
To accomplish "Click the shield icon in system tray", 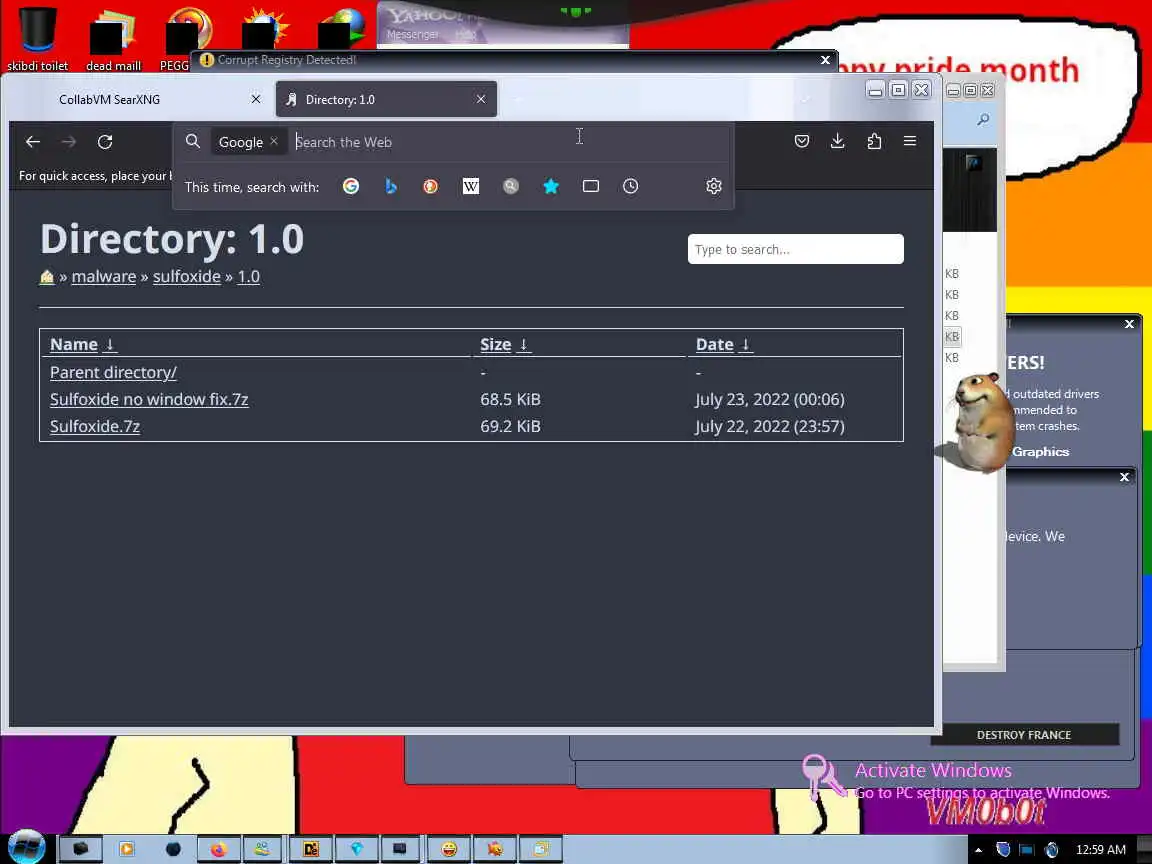I will 1003,849.
